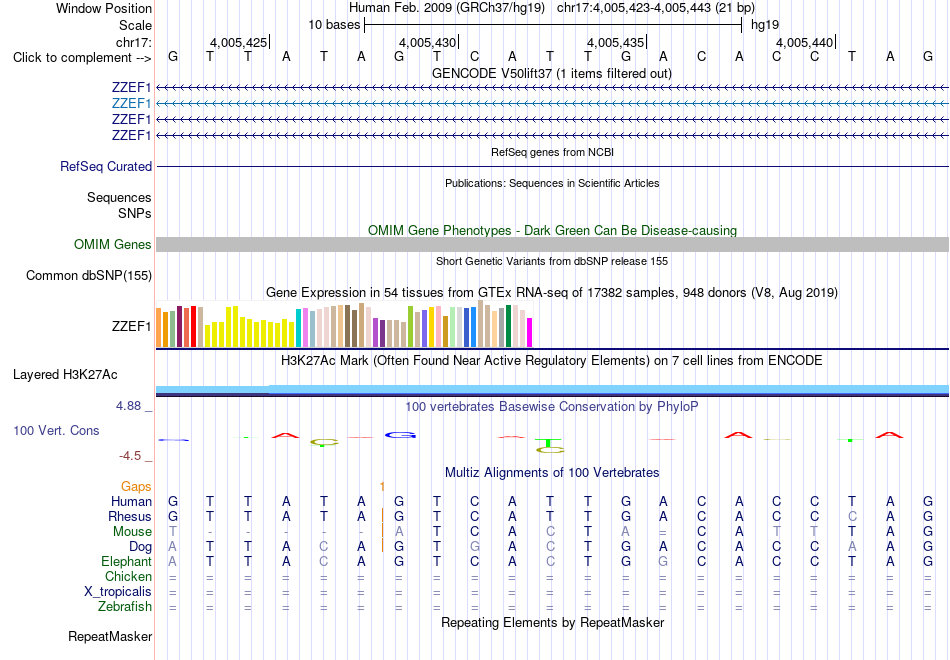
Task: Select the Dog alignment row label
Action: [140, 547]
